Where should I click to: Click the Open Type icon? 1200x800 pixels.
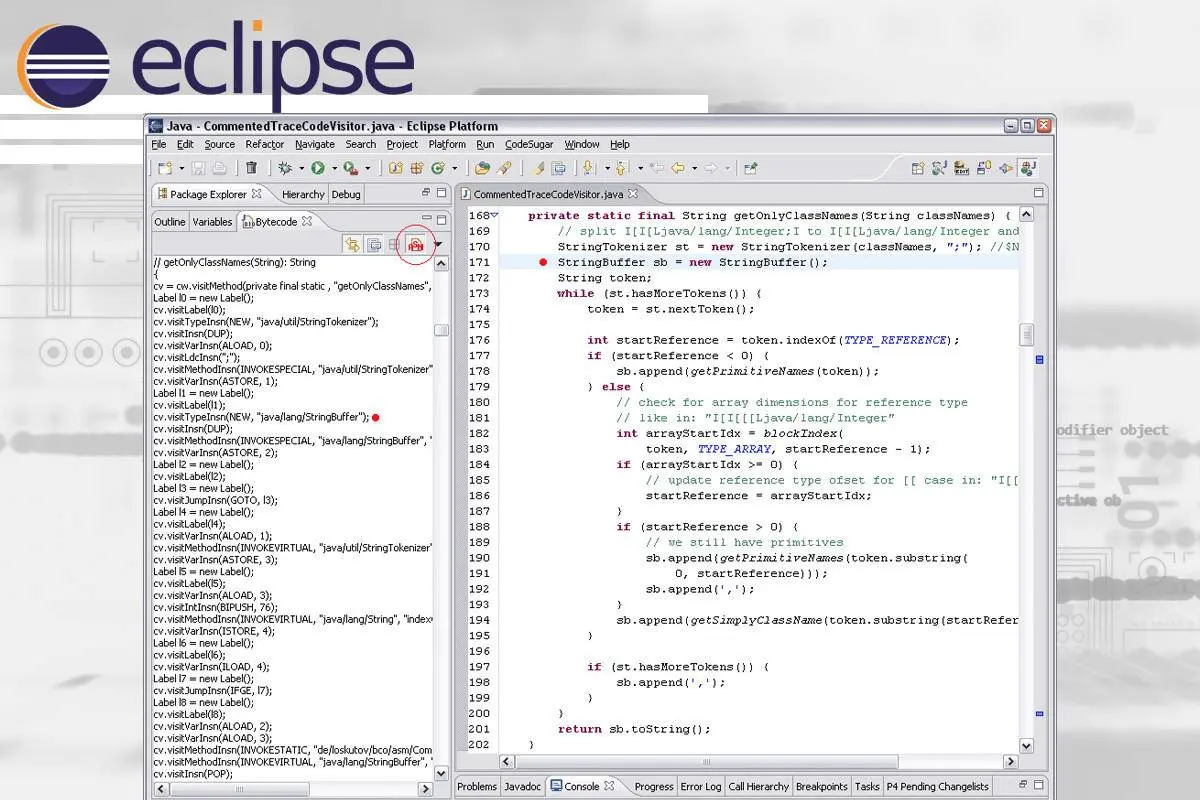coord(483,168)
